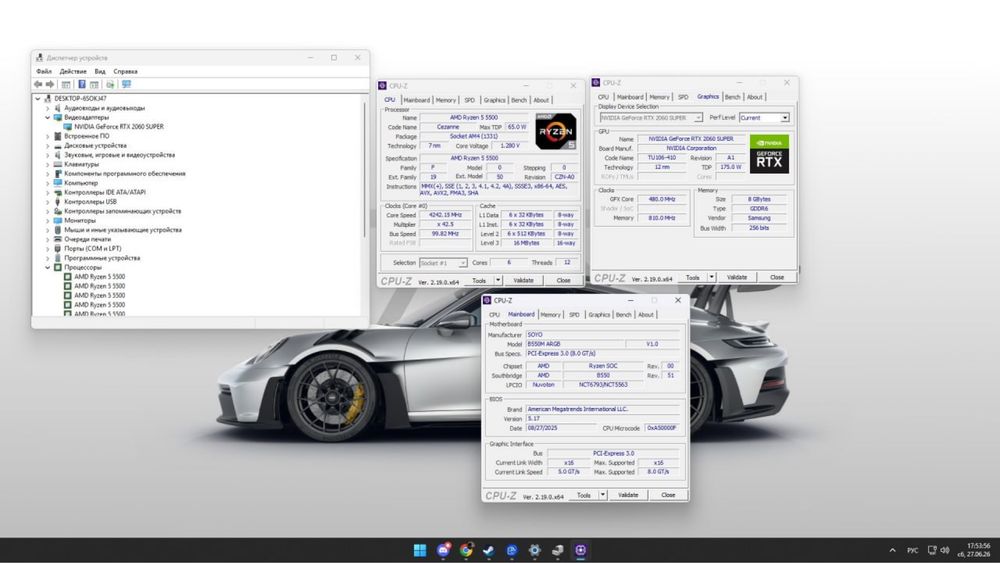
Task: Click the B550M ARGB model field
Action: click(576, 344)
